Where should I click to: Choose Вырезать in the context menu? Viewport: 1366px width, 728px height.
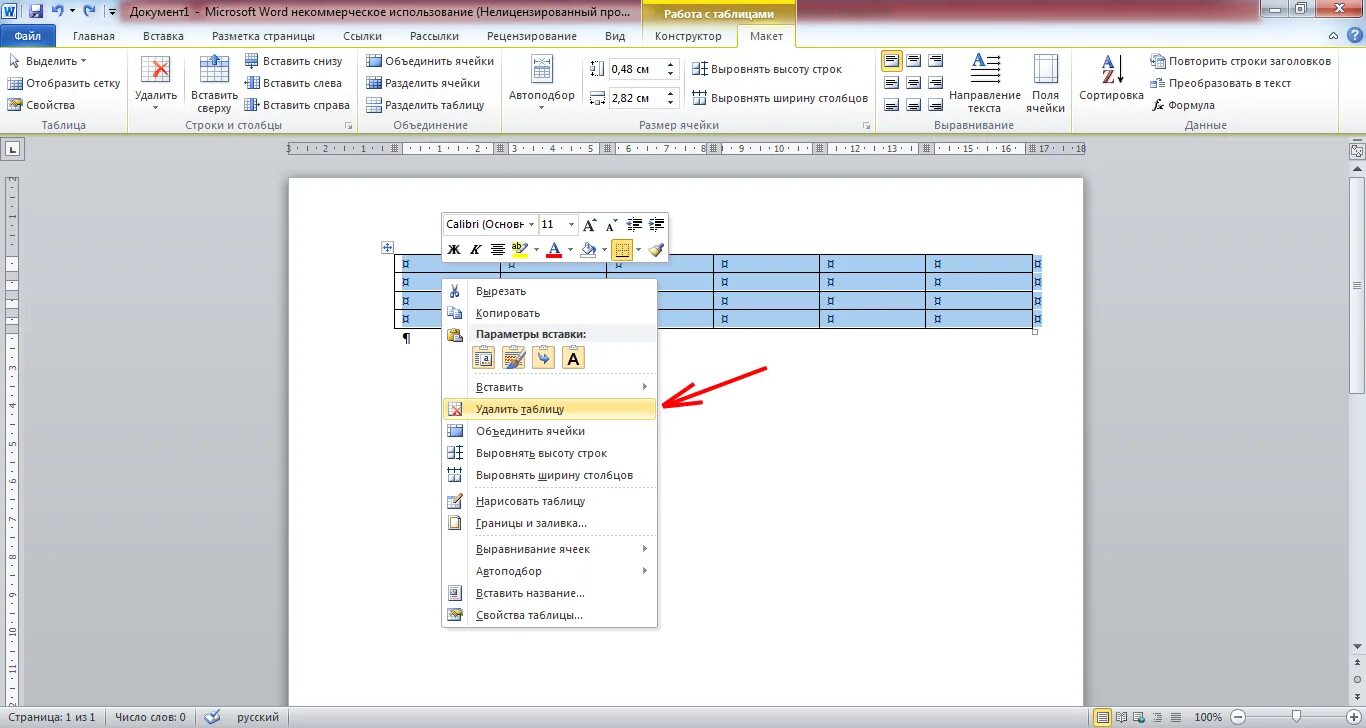[x=549, y=291]
